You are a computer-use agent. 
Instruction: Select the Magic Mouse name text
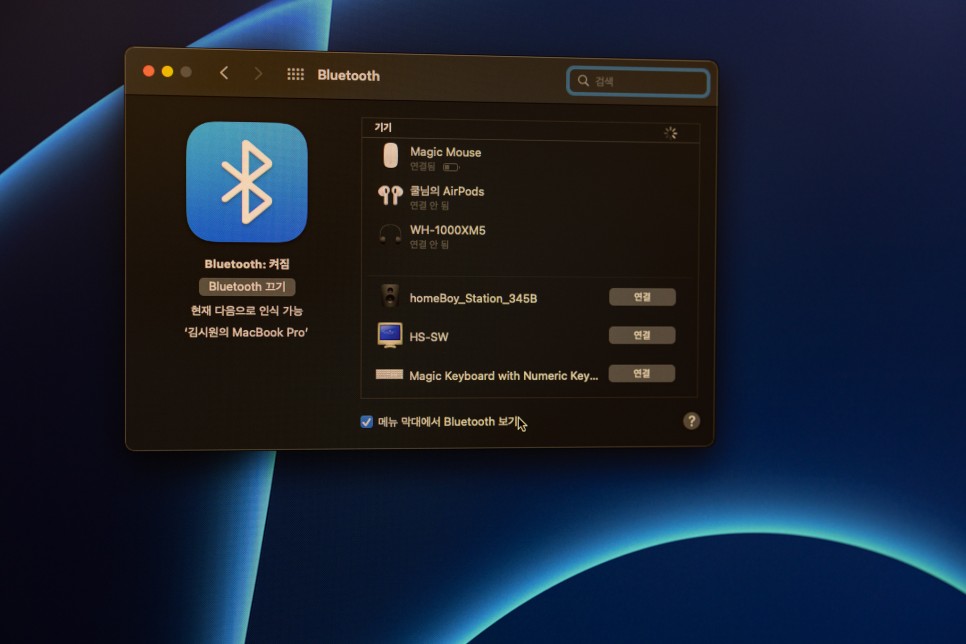(445, 152)
